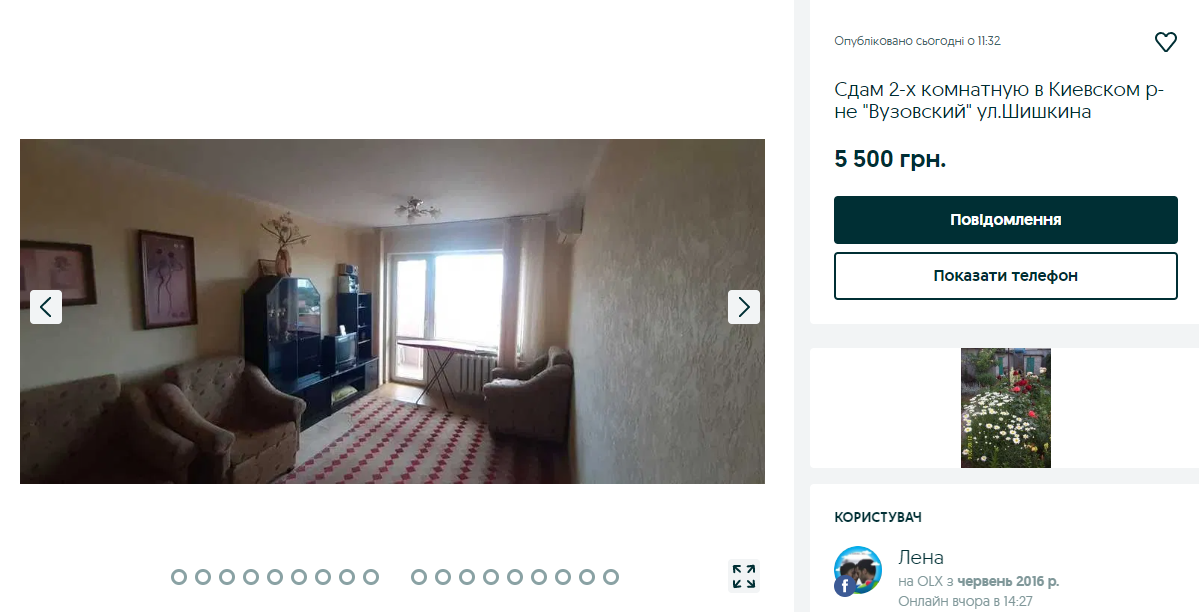Open the flower garden ad thumbnail
This screenshot has height=612, width=1199.
coord(1006,408)
